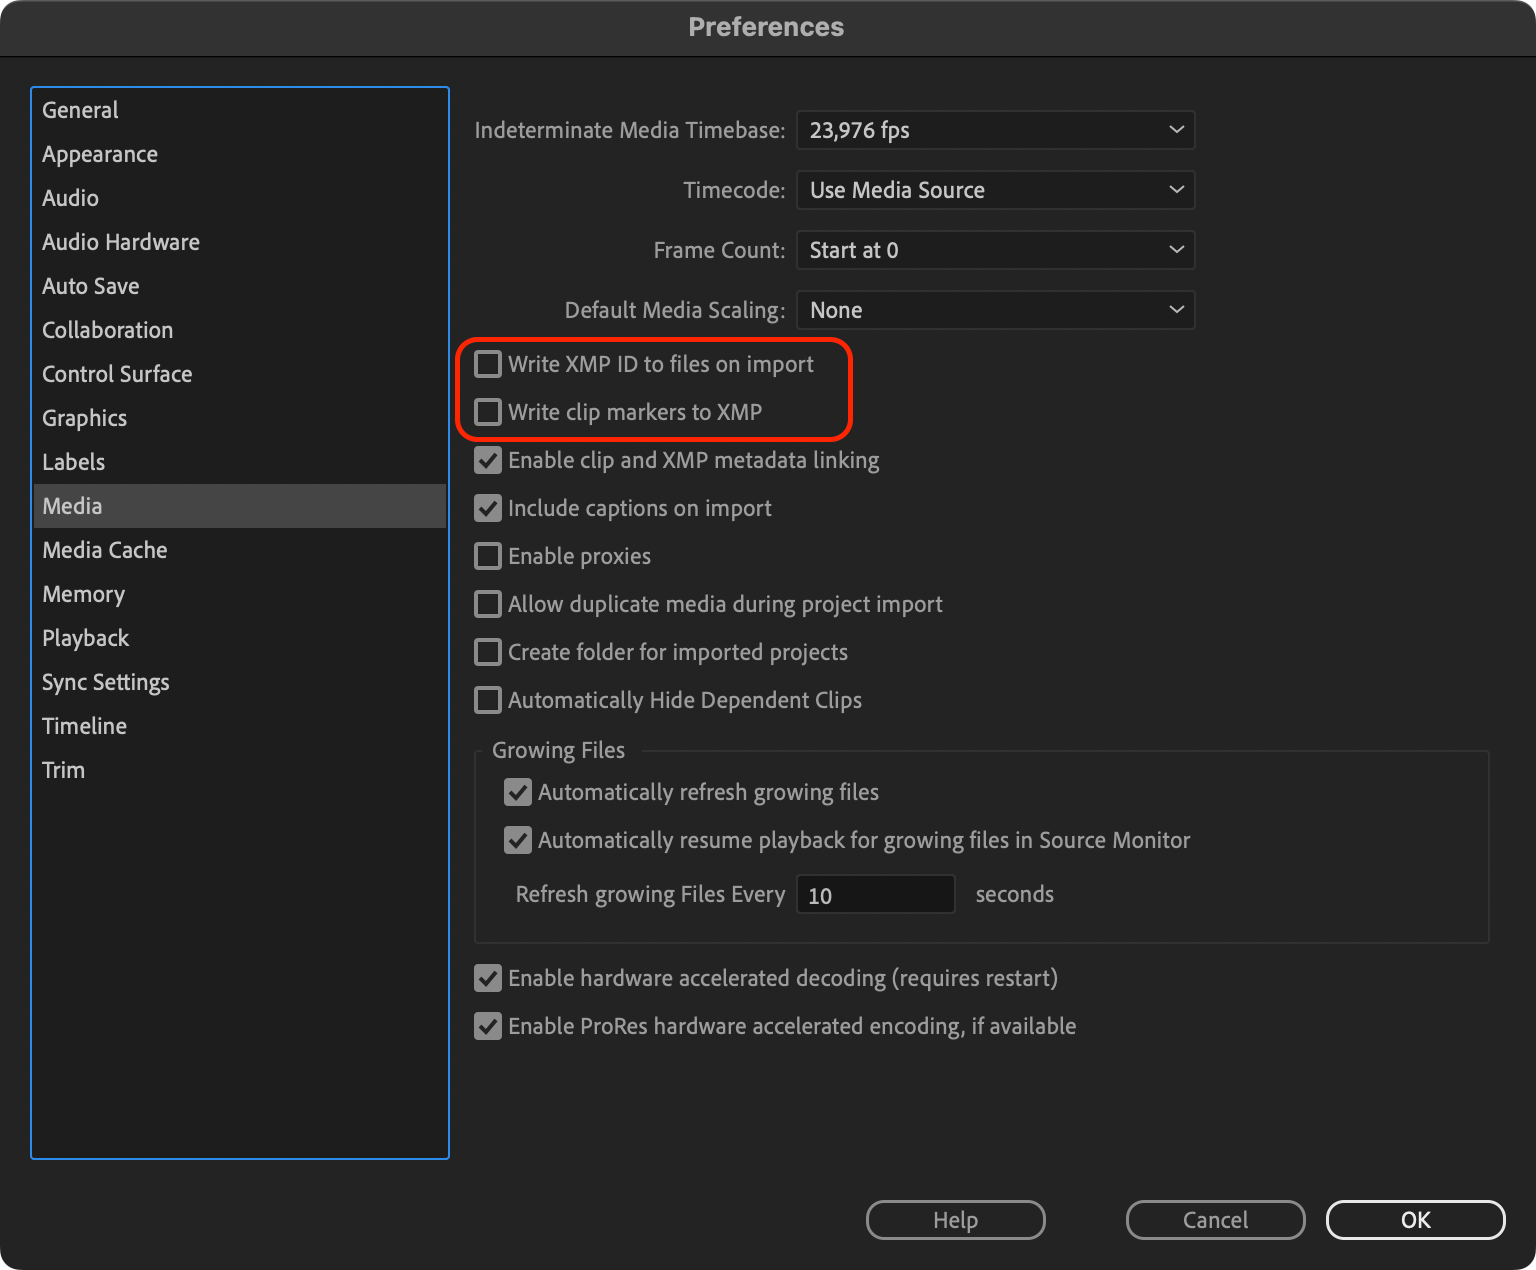
Task: Enable Write XMP ID to files on import
Action: tap(487, 364)
